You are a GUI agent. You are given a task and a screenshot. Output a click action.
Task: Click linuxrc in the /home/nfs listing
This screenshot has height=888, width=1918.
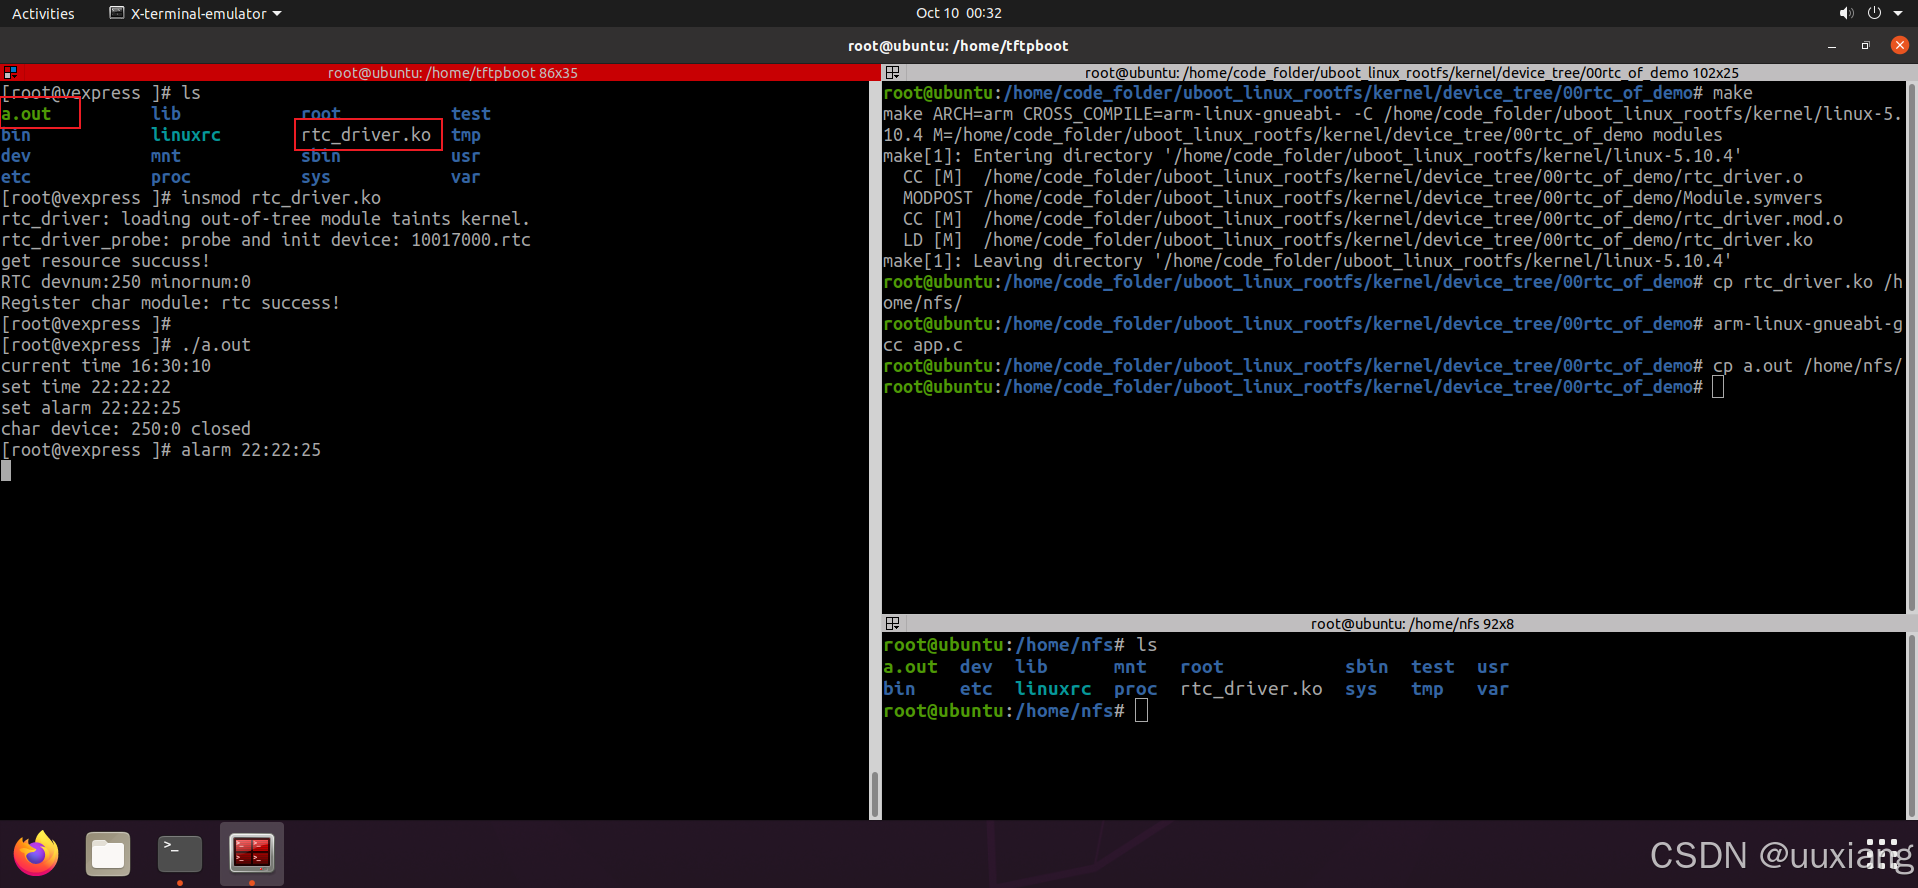[1053, 689]
